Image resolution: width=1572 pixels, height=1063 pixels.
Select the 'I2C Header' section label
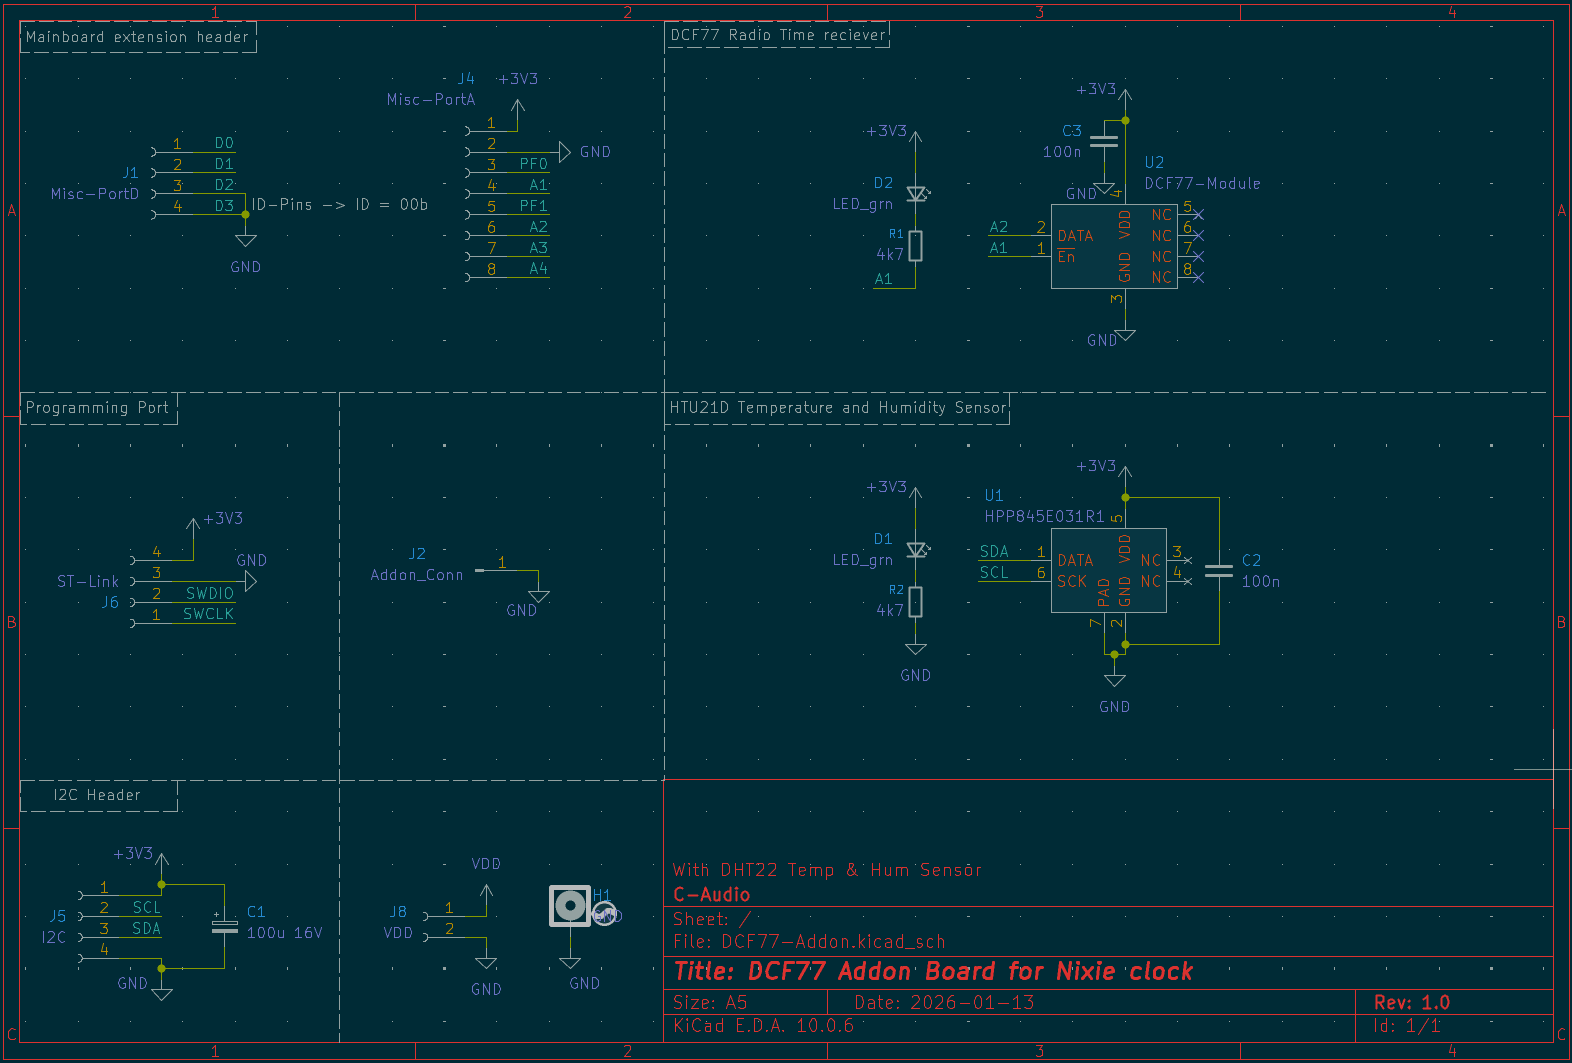(x=97, y=795)
